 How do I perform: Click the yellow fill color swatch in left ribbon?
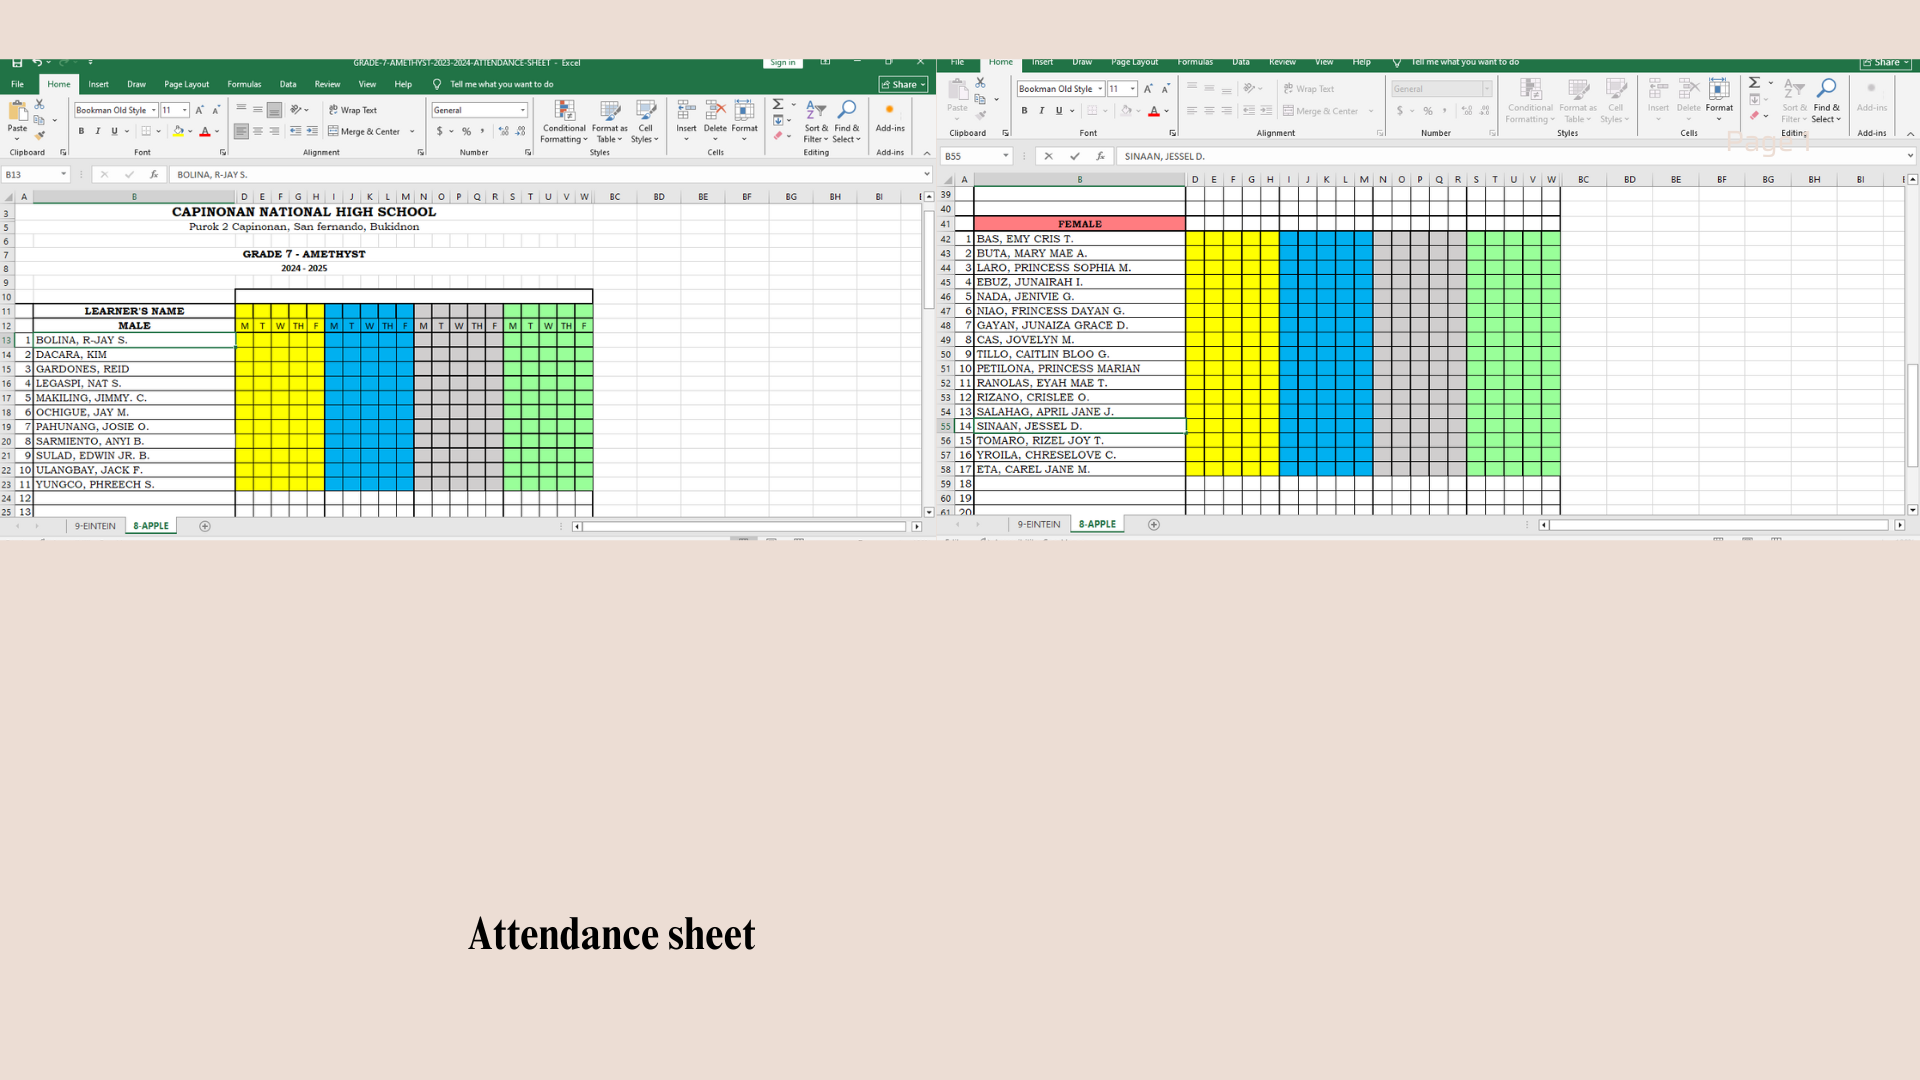(178, 131)
